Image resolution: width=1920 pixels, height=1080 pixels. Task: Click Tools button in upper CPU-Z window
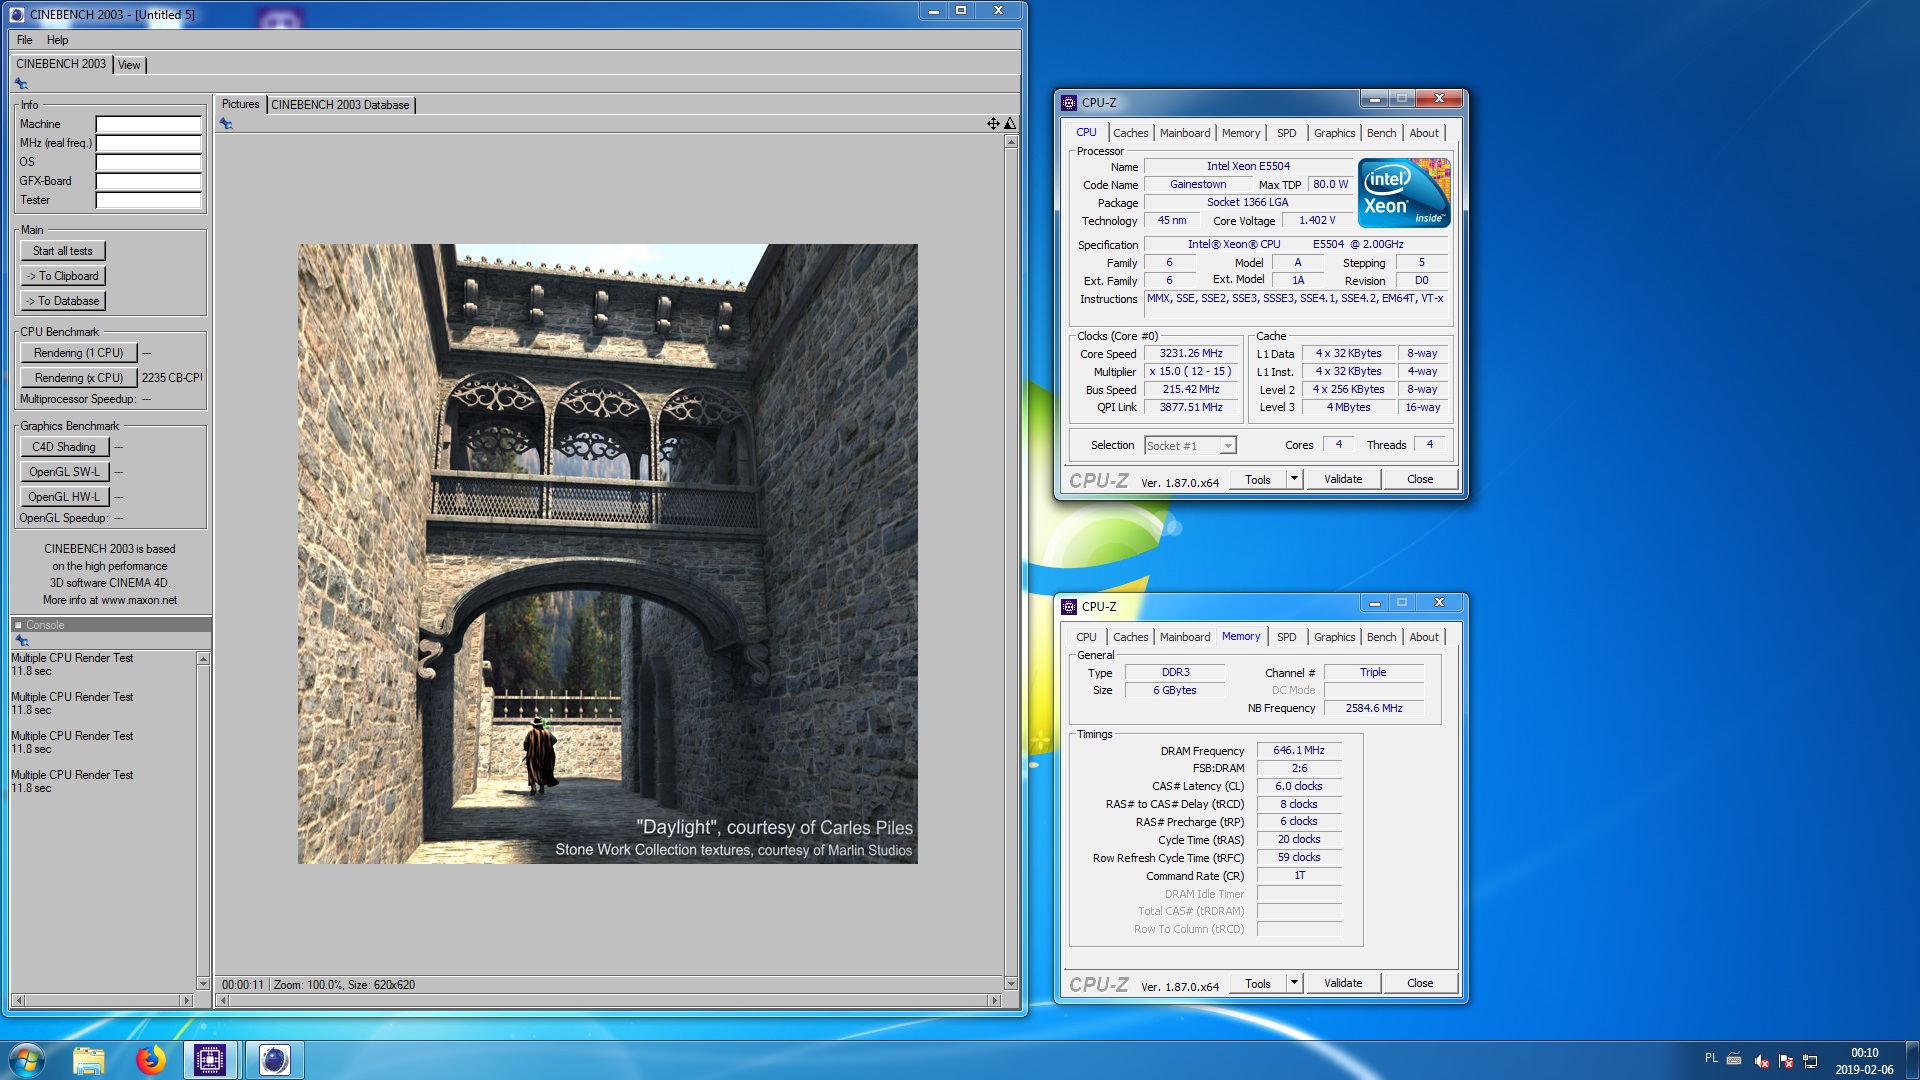pos(1258,479)
